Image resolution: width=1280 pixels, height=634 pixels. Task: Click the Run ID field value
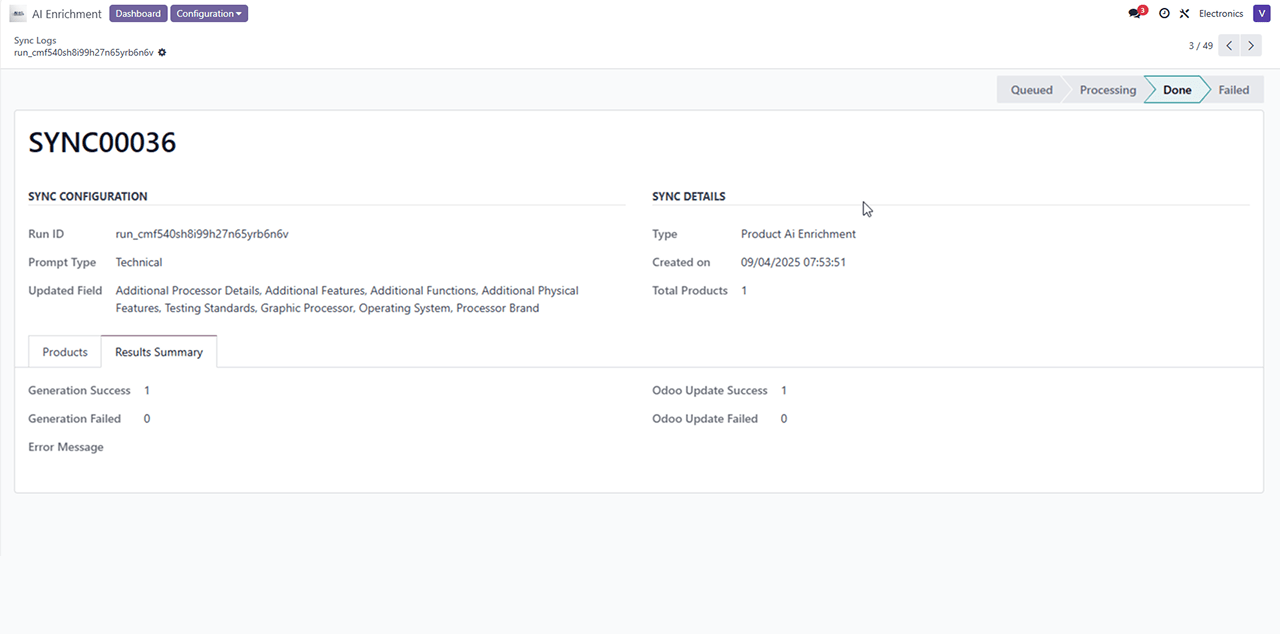pyautogui.click(x=202, y=234)
